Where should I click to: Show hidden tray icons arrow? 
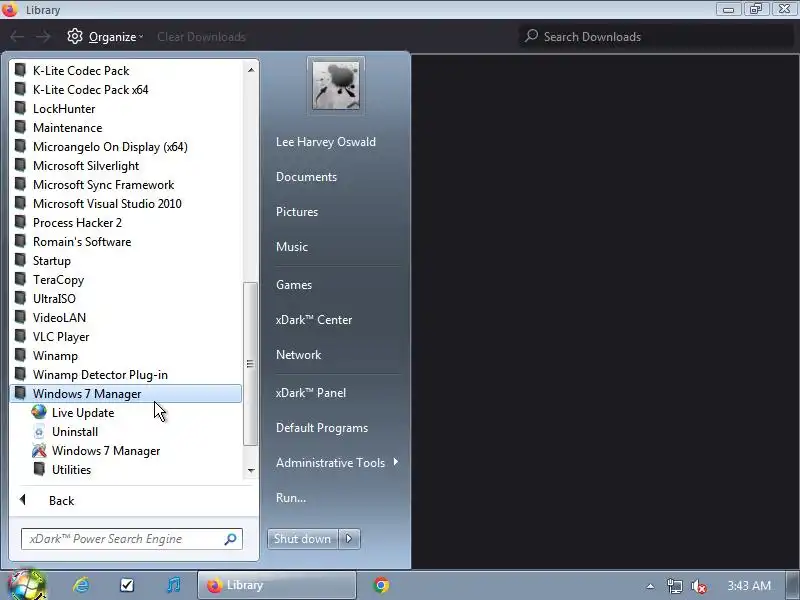[650, 586]
